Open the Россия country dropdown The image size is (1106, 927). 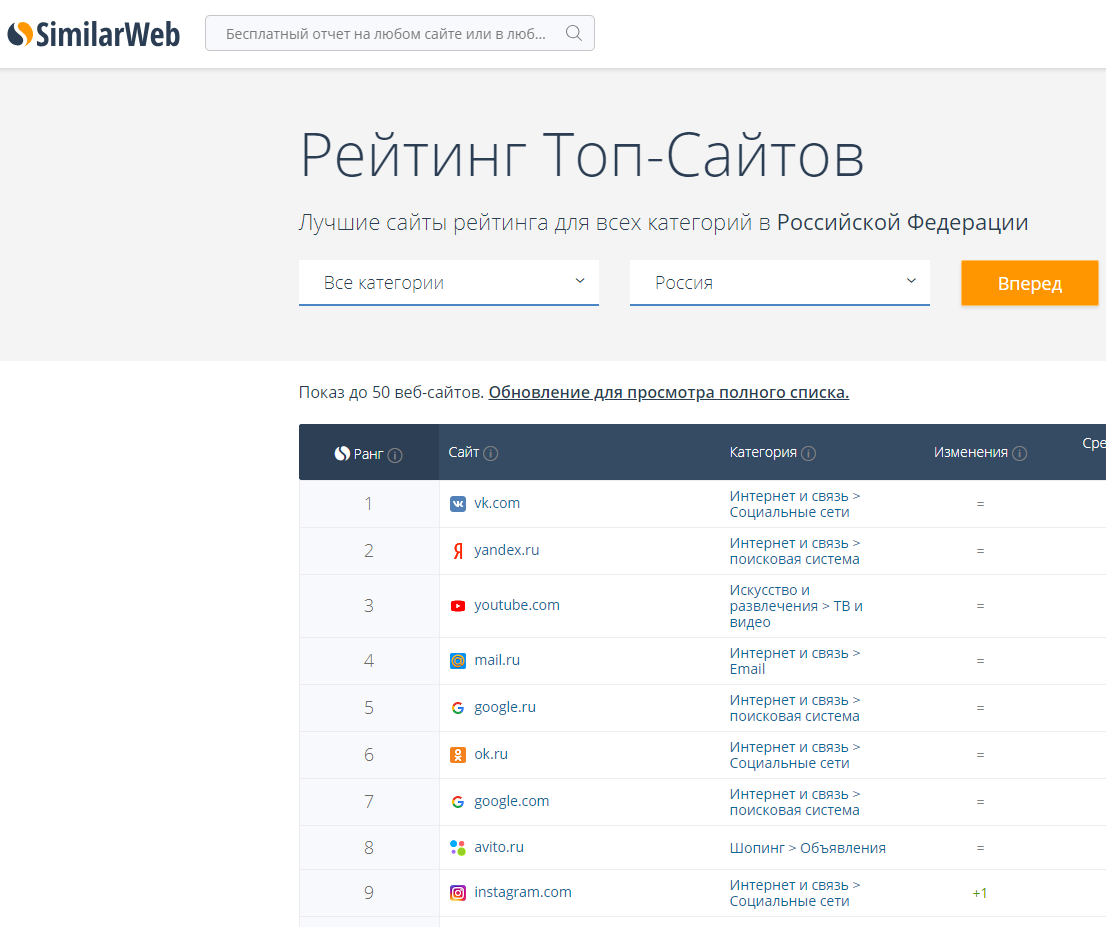click(779, 283)
